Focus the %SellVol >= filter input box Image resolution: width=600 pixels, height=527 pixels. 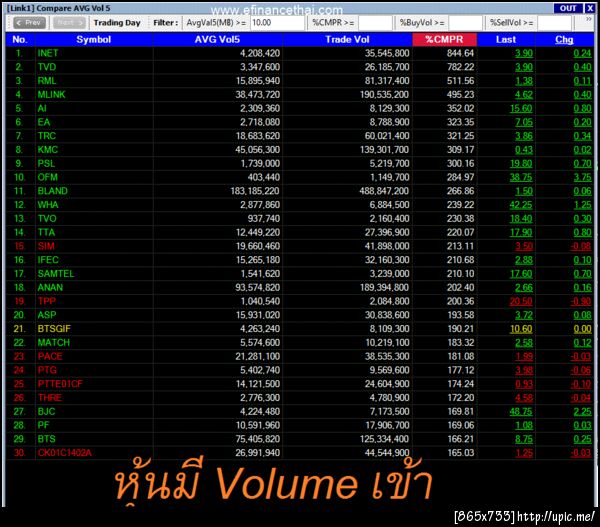(554, 23)
